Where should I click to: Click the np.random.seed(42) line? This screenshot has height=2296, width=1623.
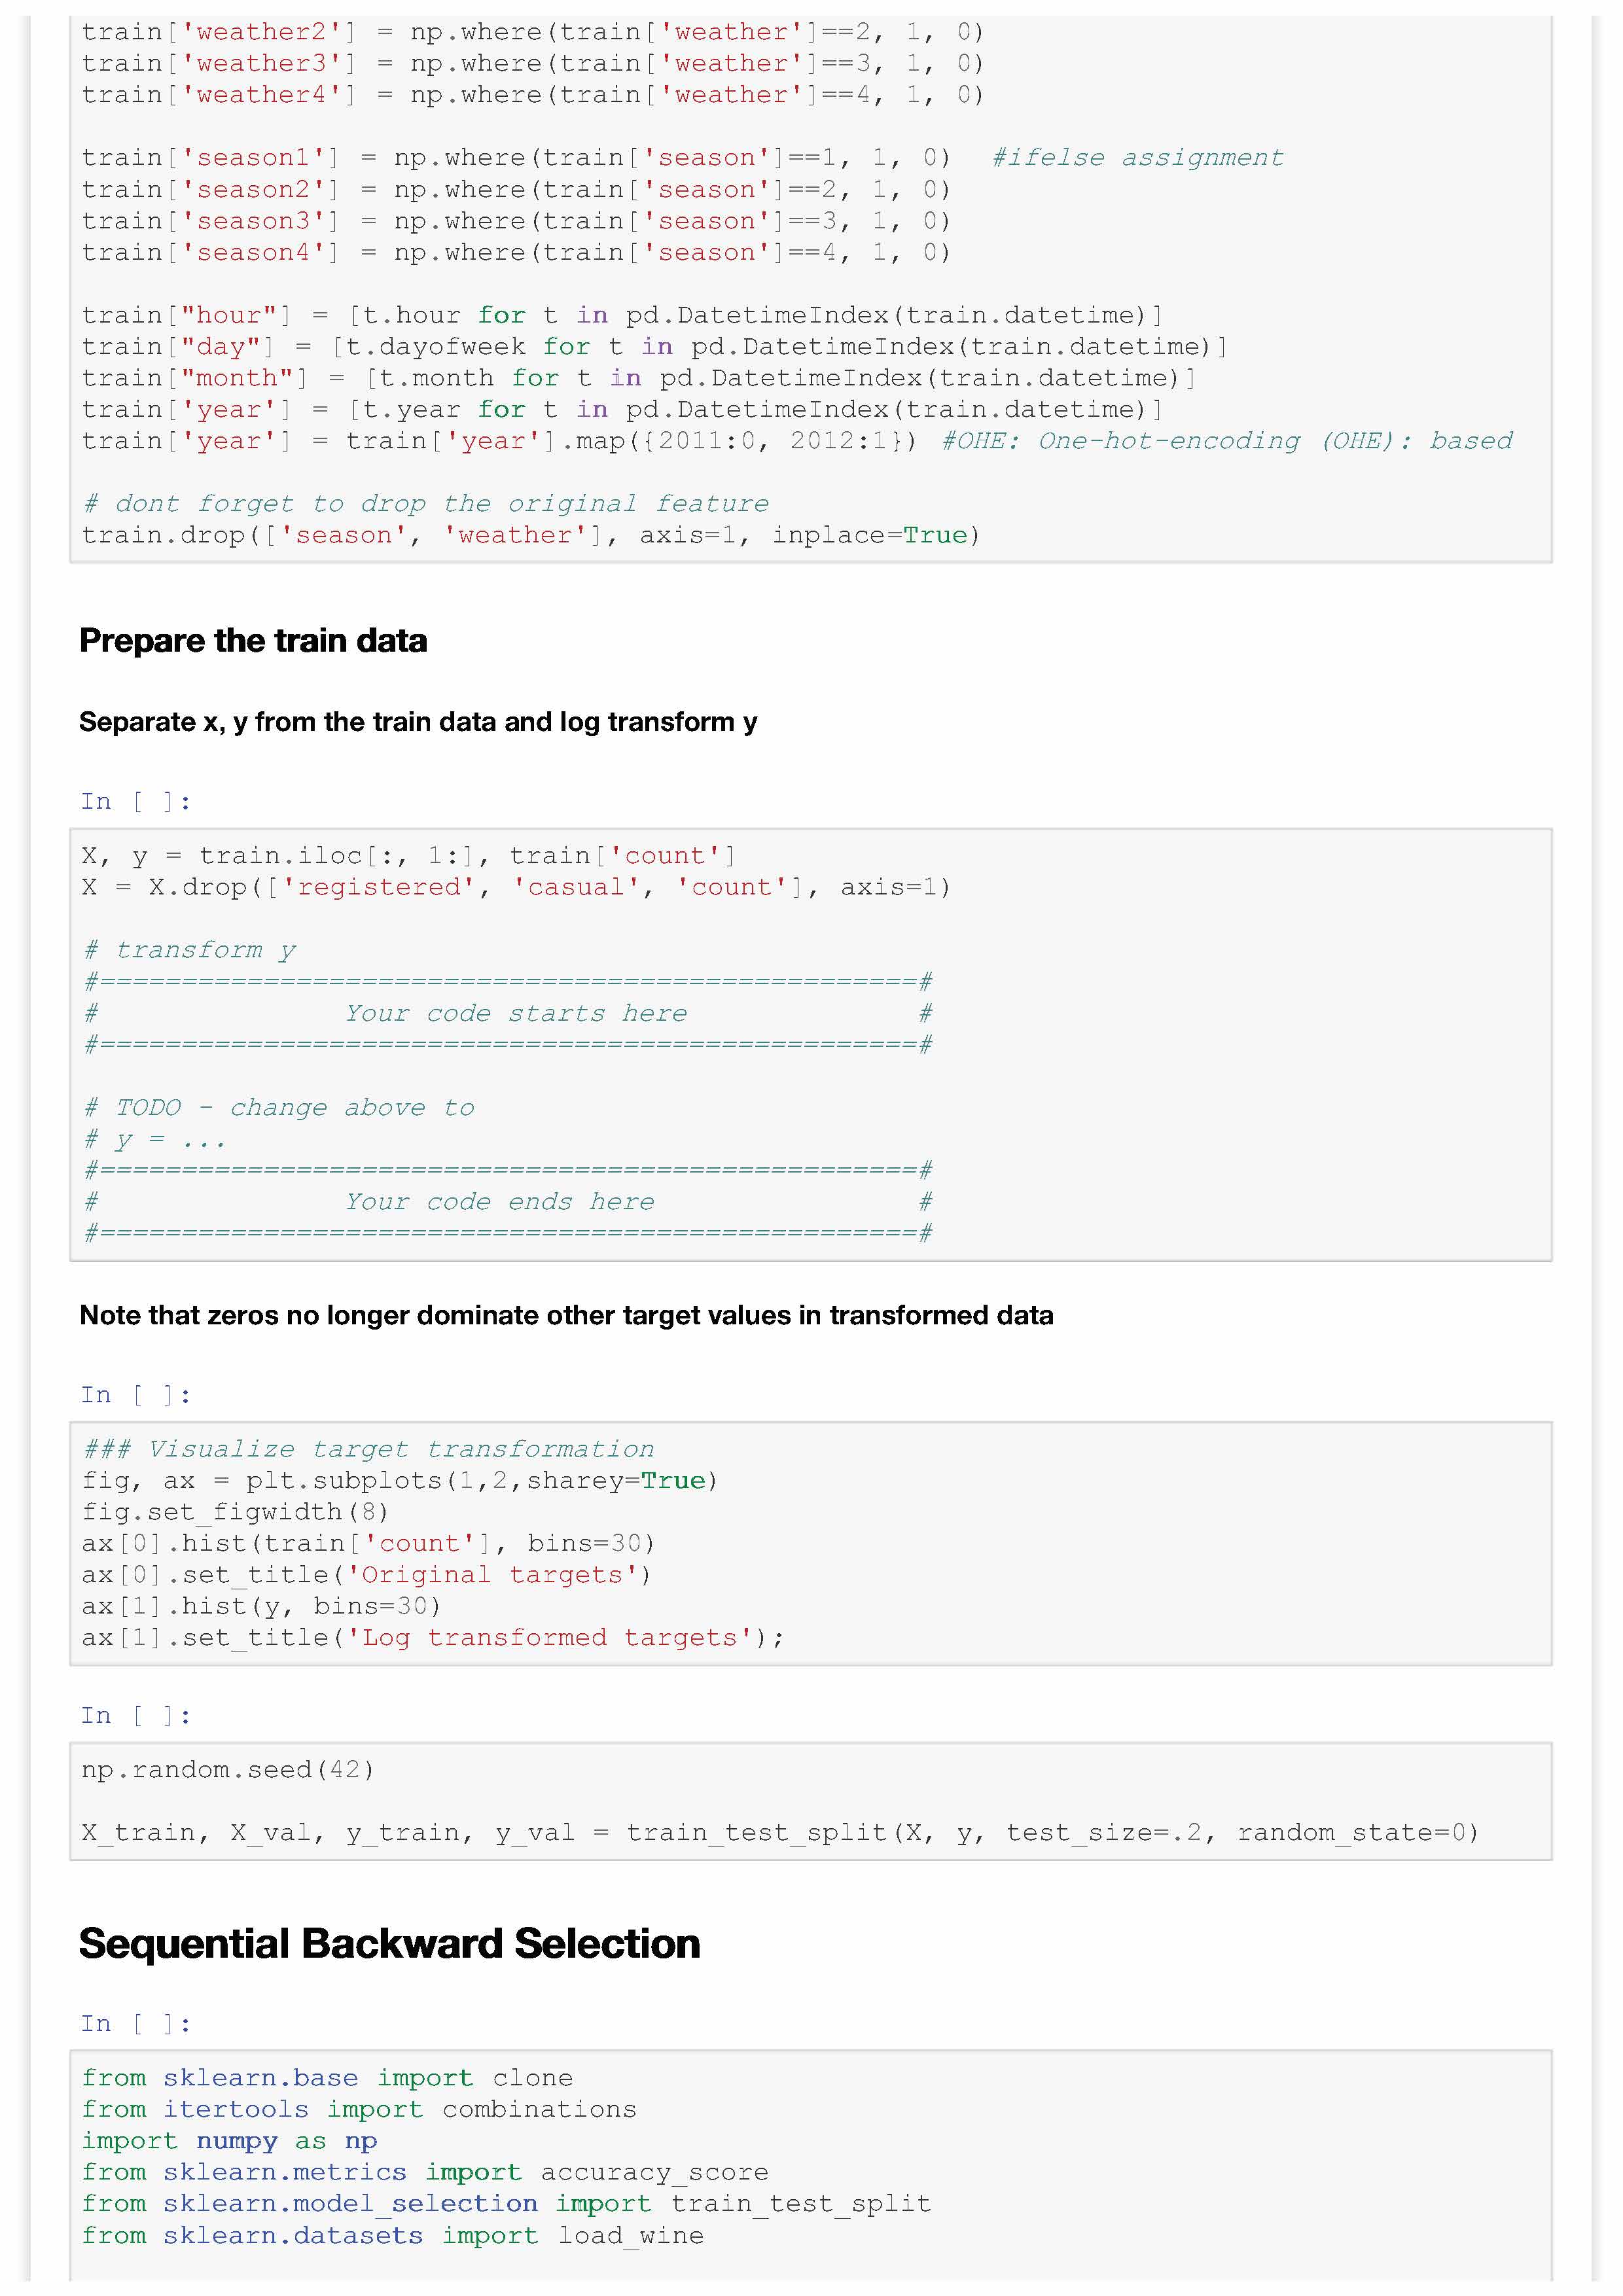(x=228, y=1770)
